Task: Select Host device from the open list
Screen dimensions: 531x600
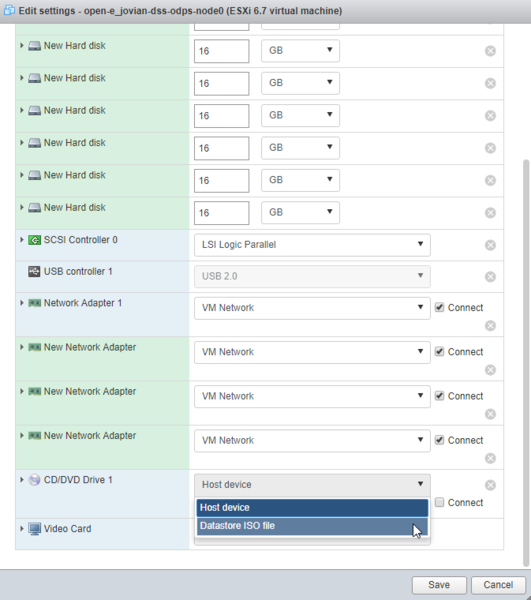Action: [x=312, y=508]
